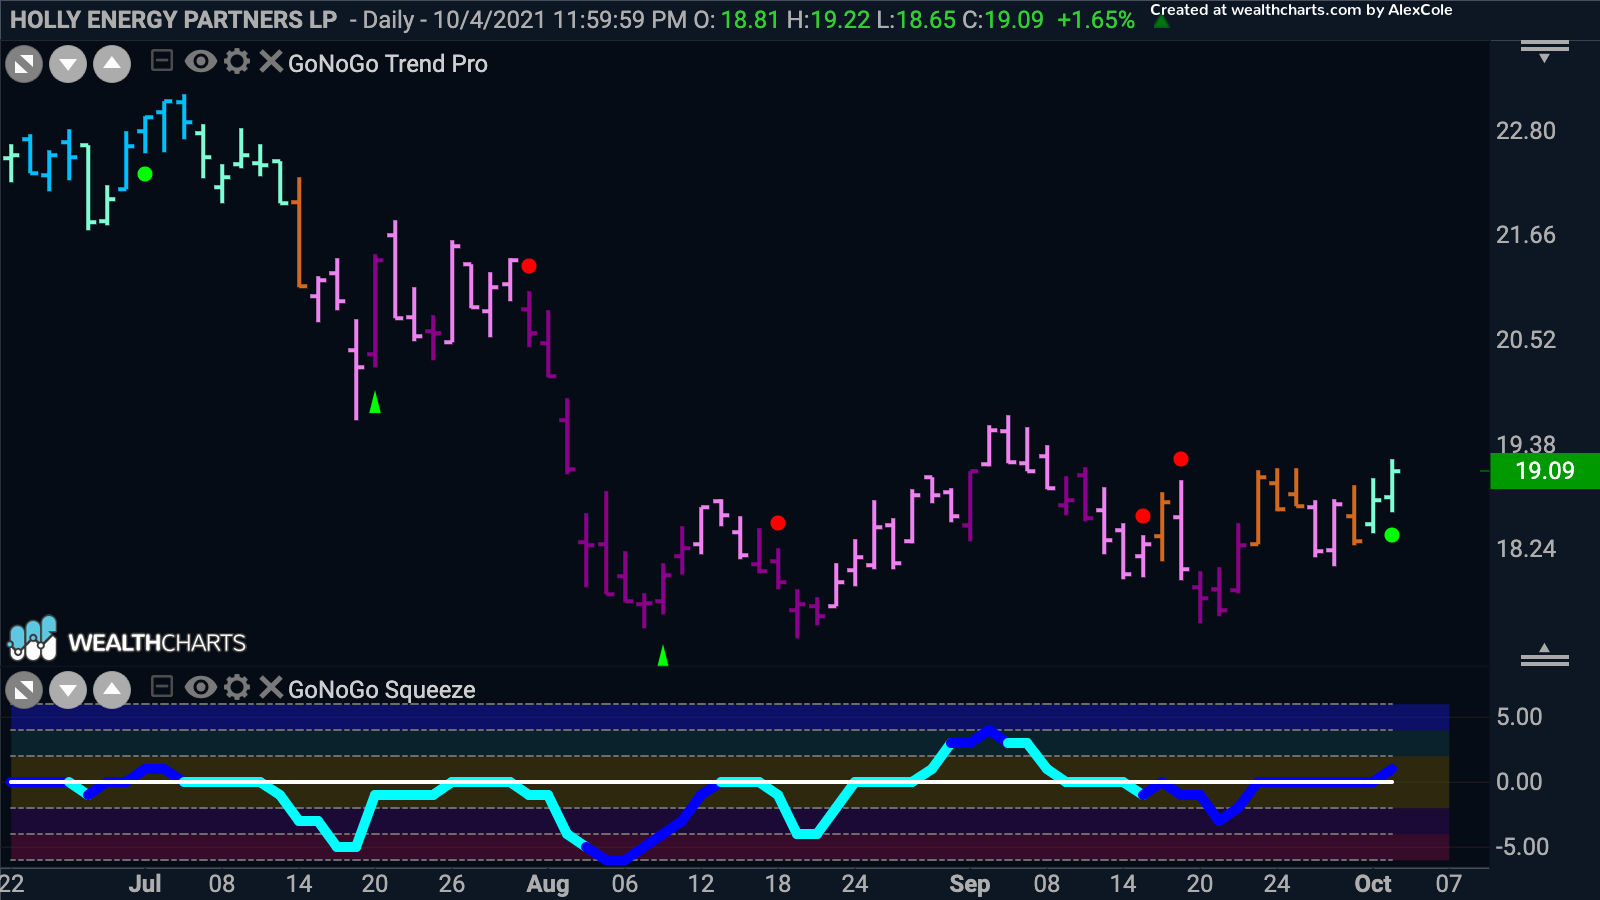Click the red dot signal near August start

(529, 266)
